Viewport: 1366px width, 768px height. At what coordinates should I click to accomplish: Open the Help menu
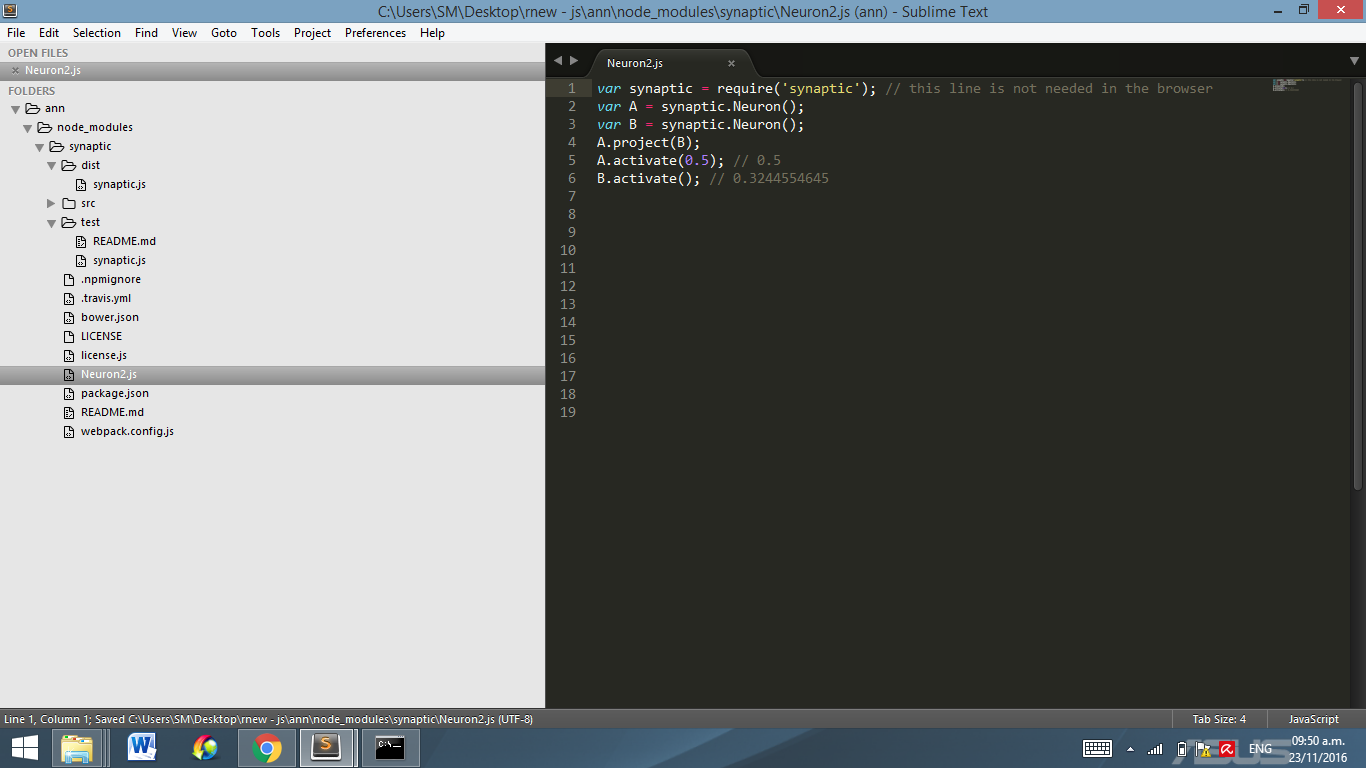pos(432,33)
